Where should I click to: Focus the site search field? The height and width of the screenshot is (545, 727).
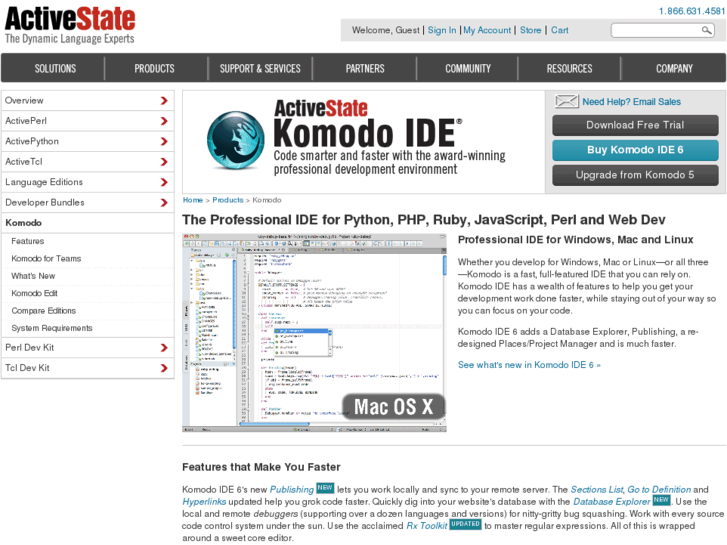coord(656,31)
